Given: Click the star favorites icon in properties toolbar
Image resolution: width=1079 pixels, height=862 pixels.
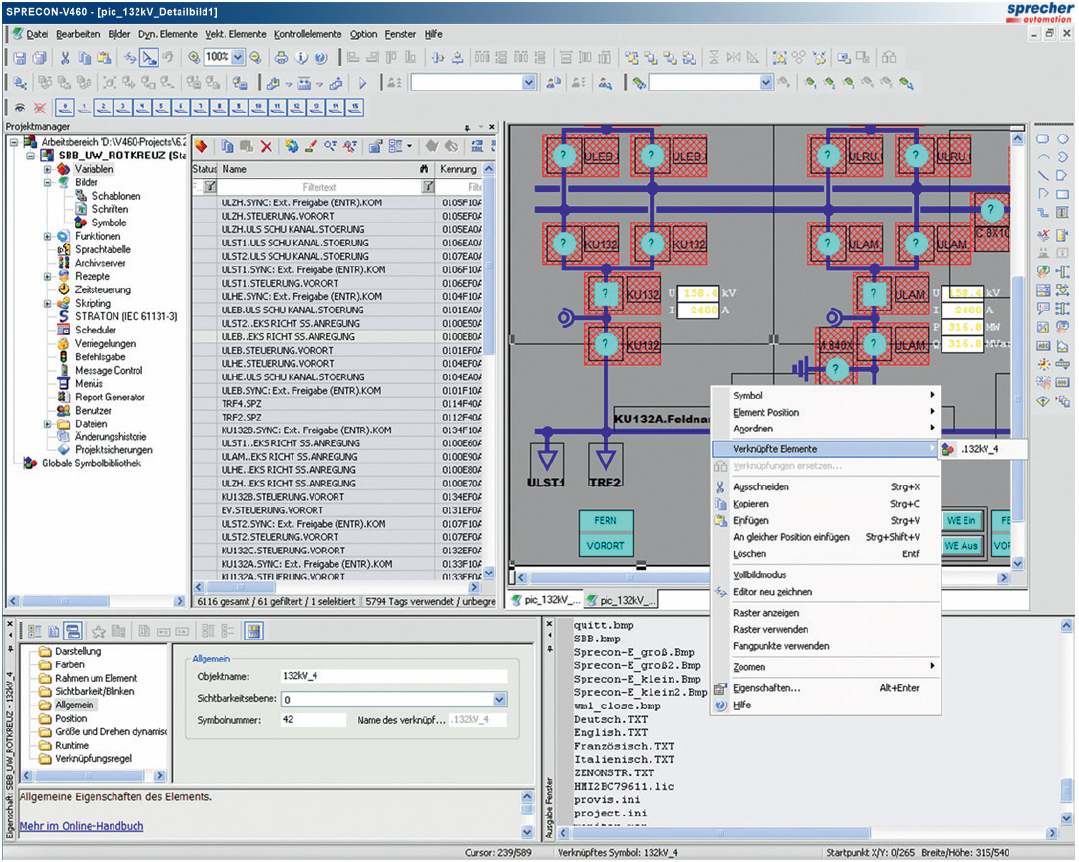Looking at the screenshot, I should [98, 631].
